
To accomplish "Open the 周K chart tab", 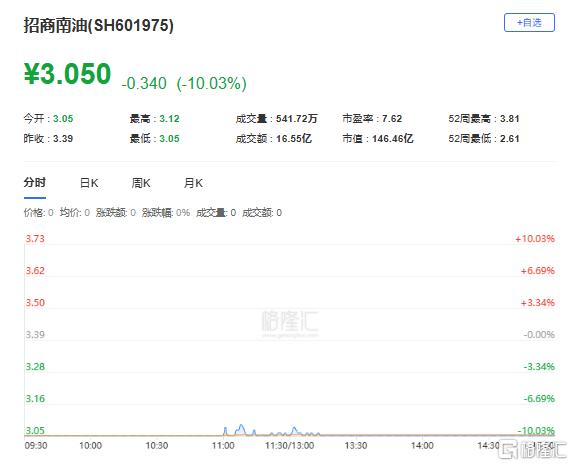I will coord(141,183).
